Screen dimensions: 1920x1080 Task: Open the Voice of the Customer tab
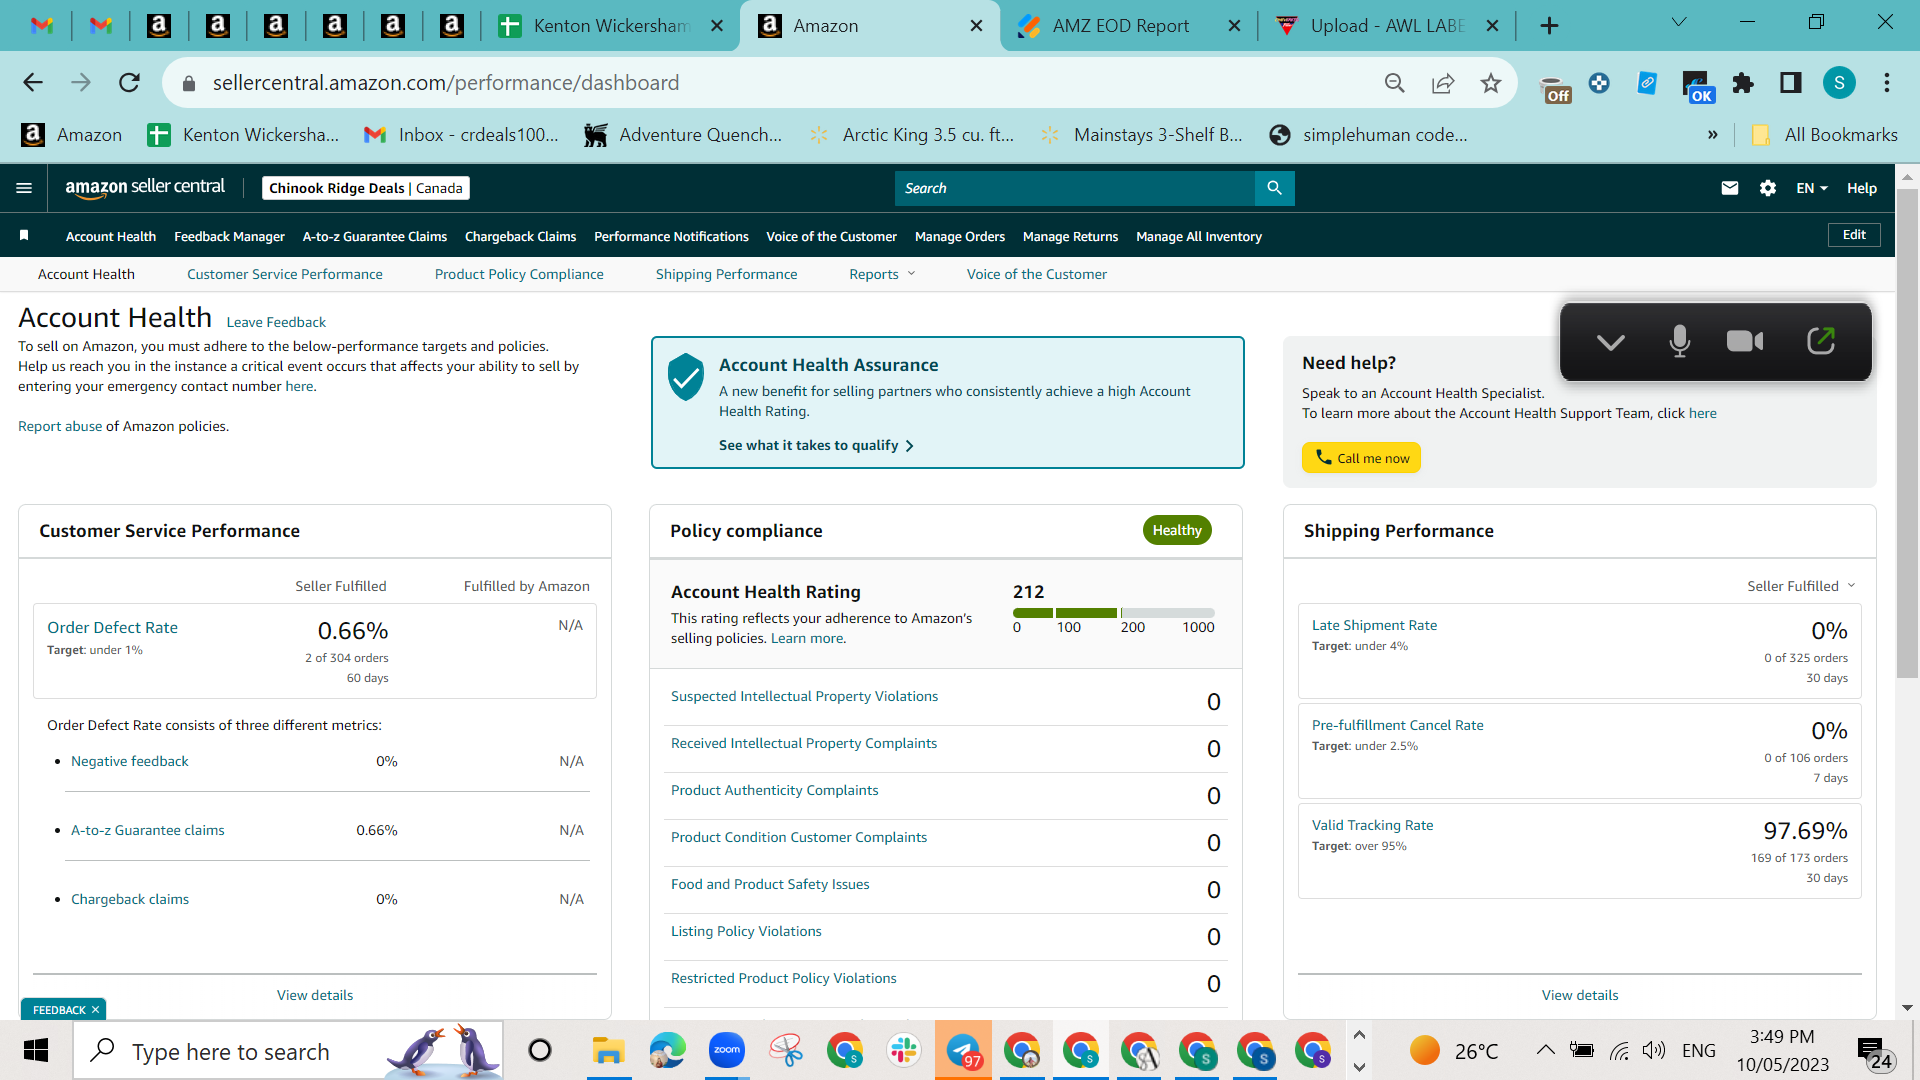coord(1036,274)
